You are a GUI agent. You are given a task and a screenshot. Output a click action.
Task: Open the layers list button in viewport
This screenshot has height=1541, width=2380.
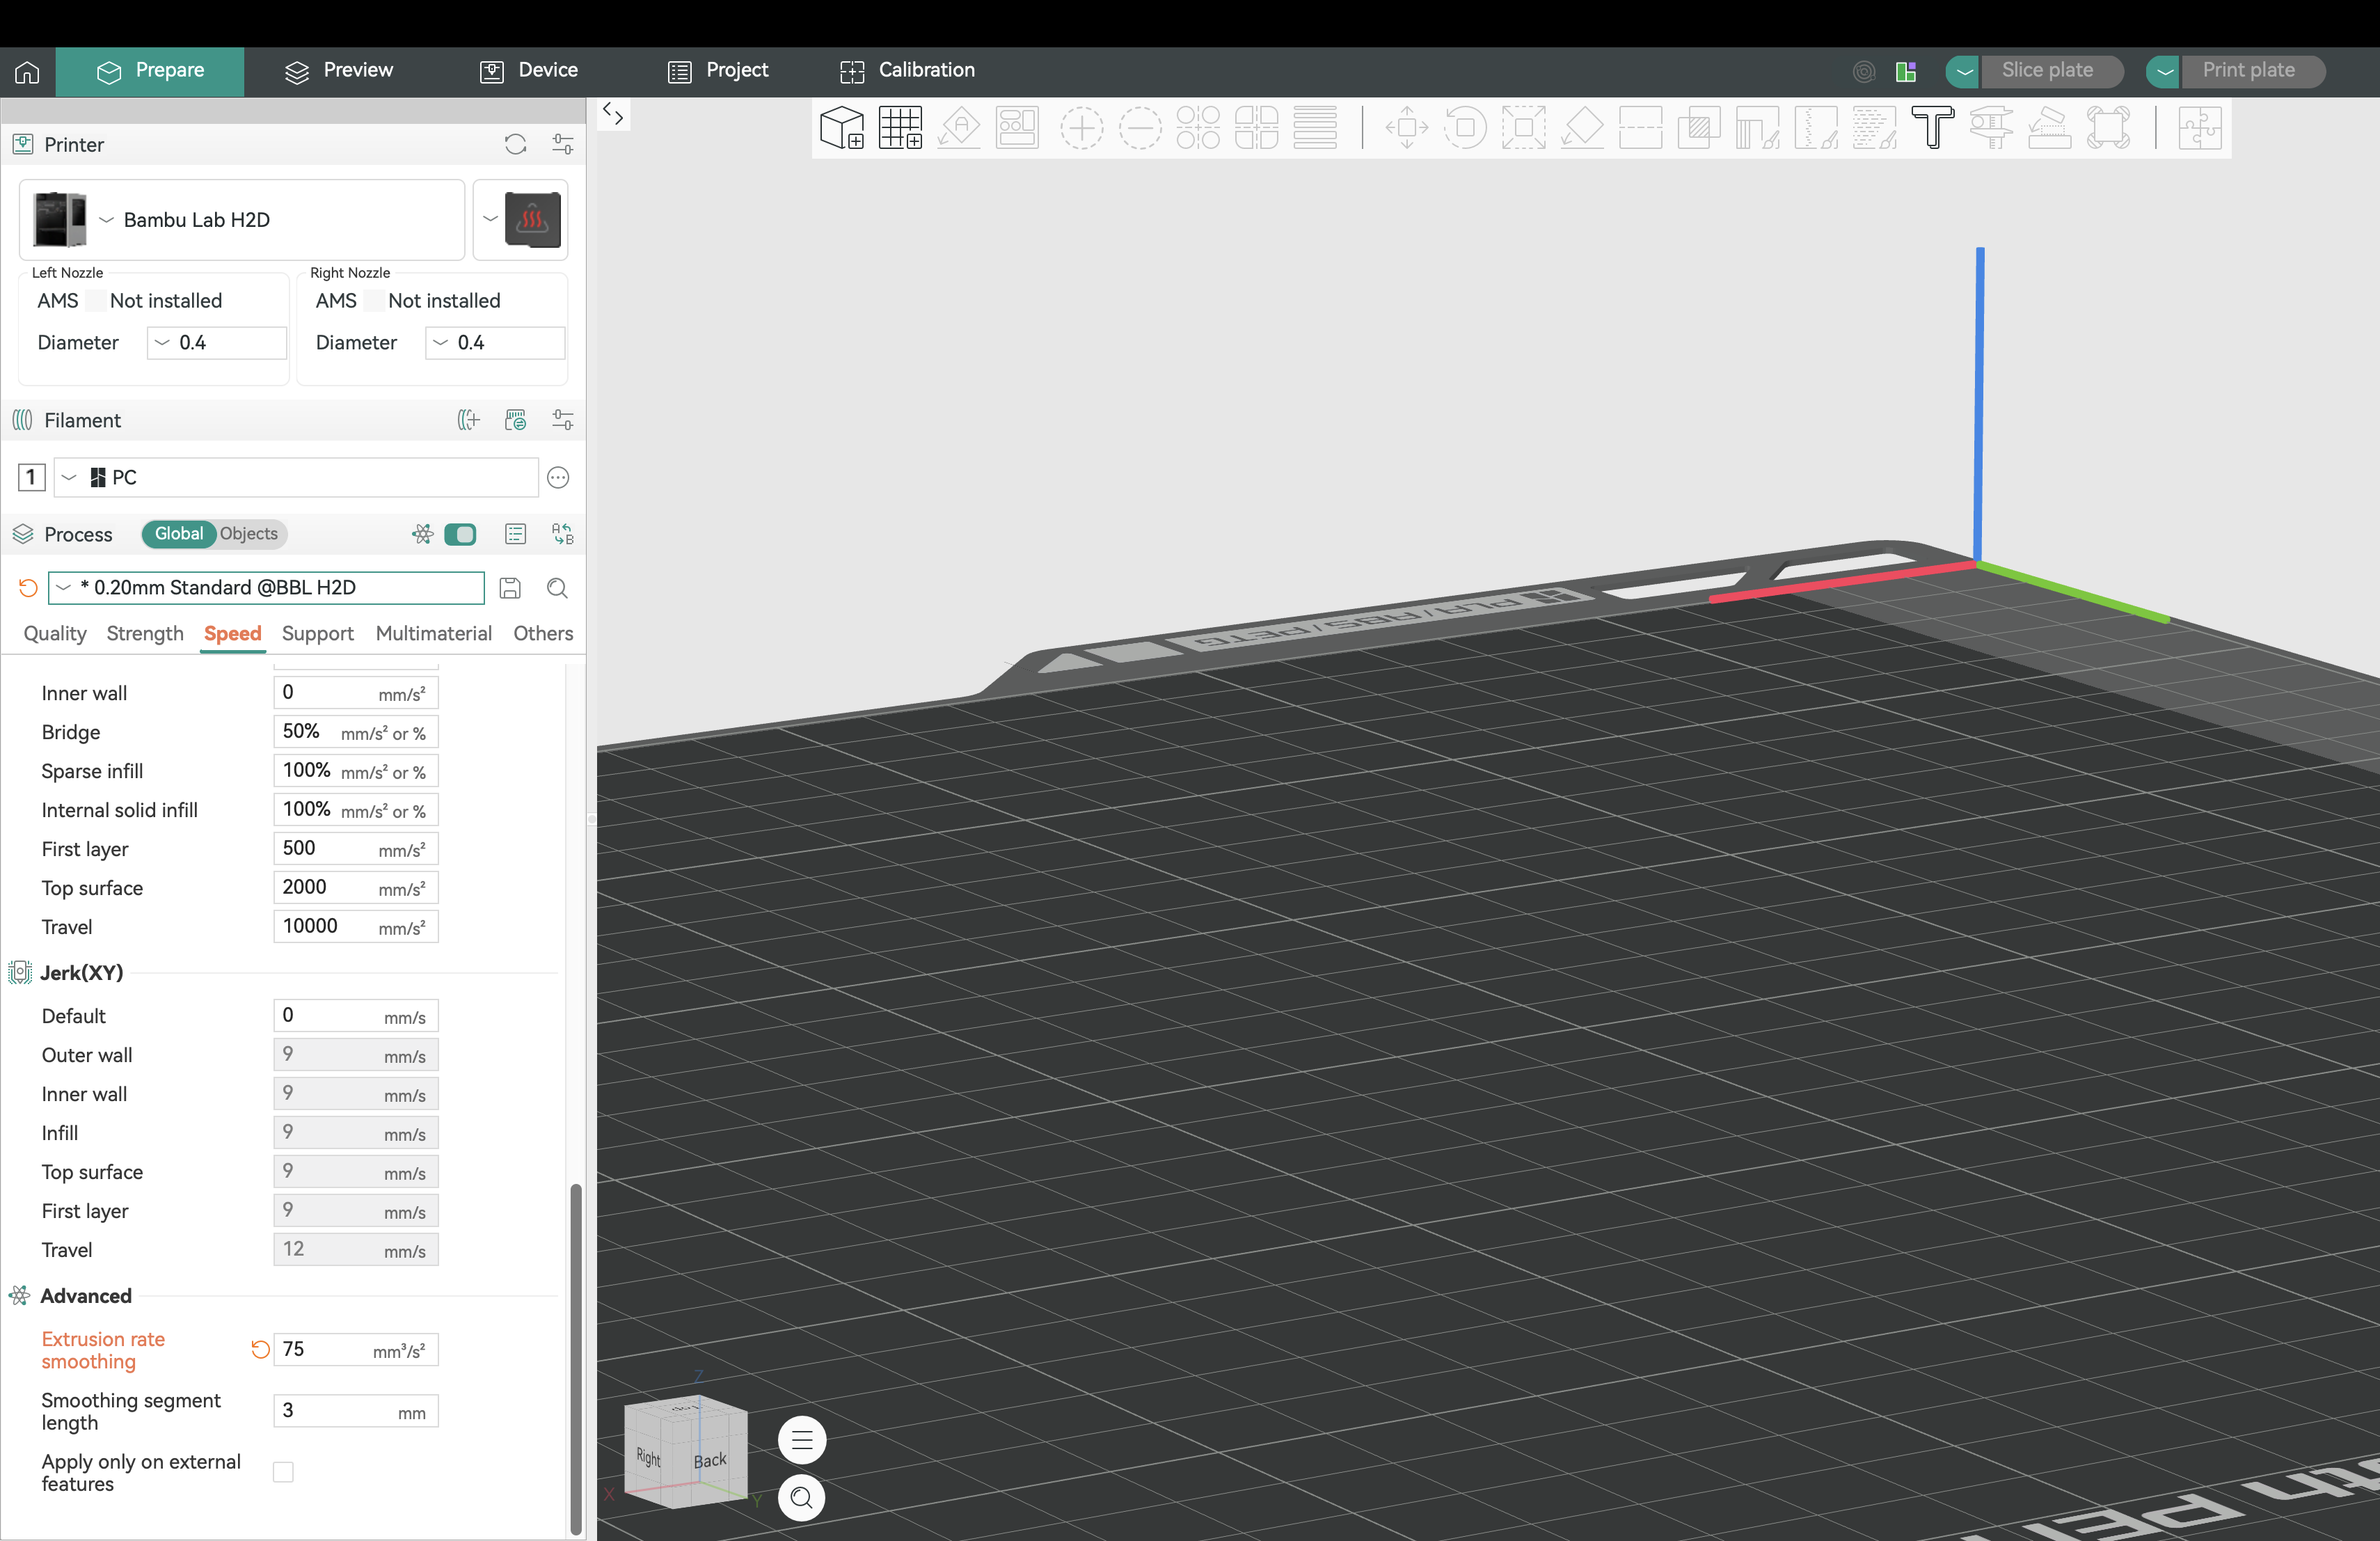pyautogui.click(x=801, y=1440)
